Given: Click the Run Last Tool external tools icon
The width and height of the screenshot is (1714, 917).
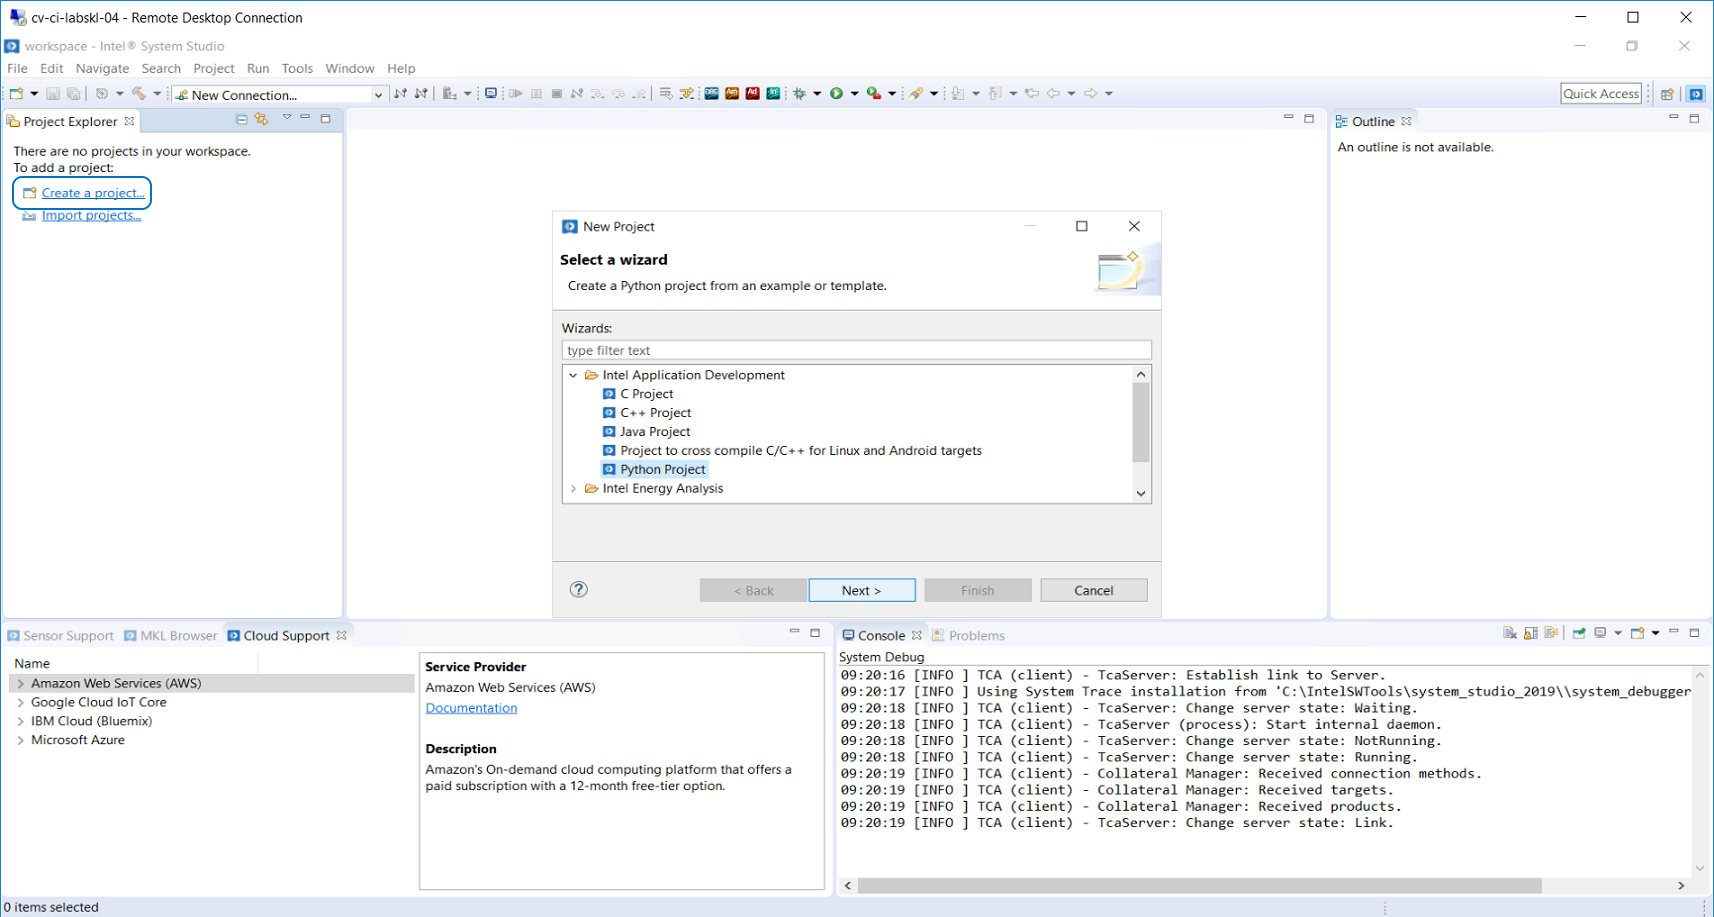Looking at the screenshot, I should (x=875, y=94).
